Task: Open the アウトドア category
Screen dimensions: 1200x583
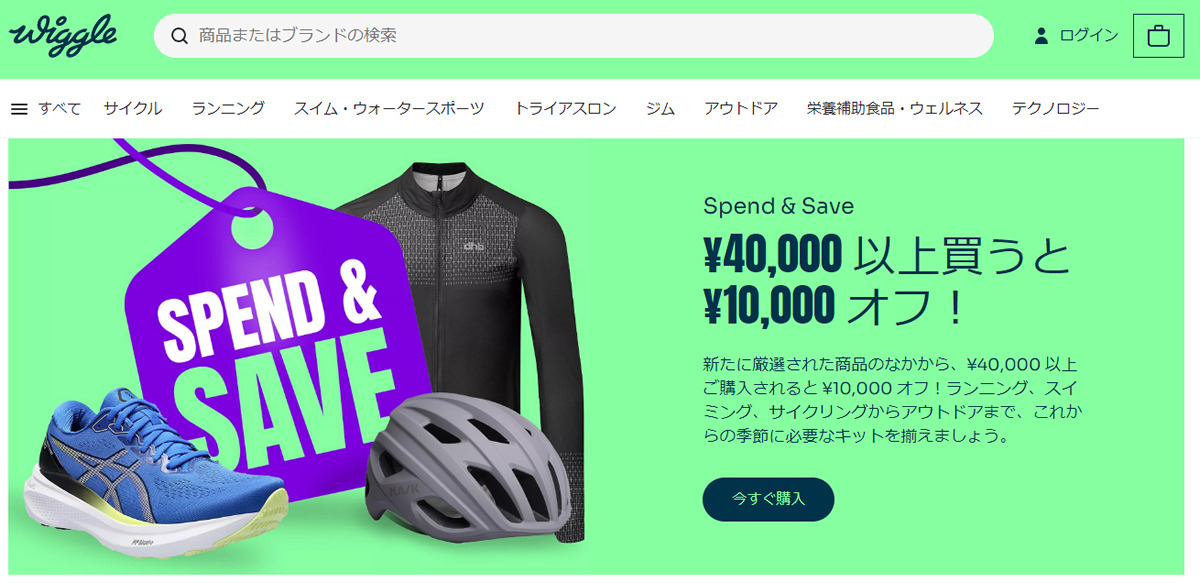Action: point(741,109)
